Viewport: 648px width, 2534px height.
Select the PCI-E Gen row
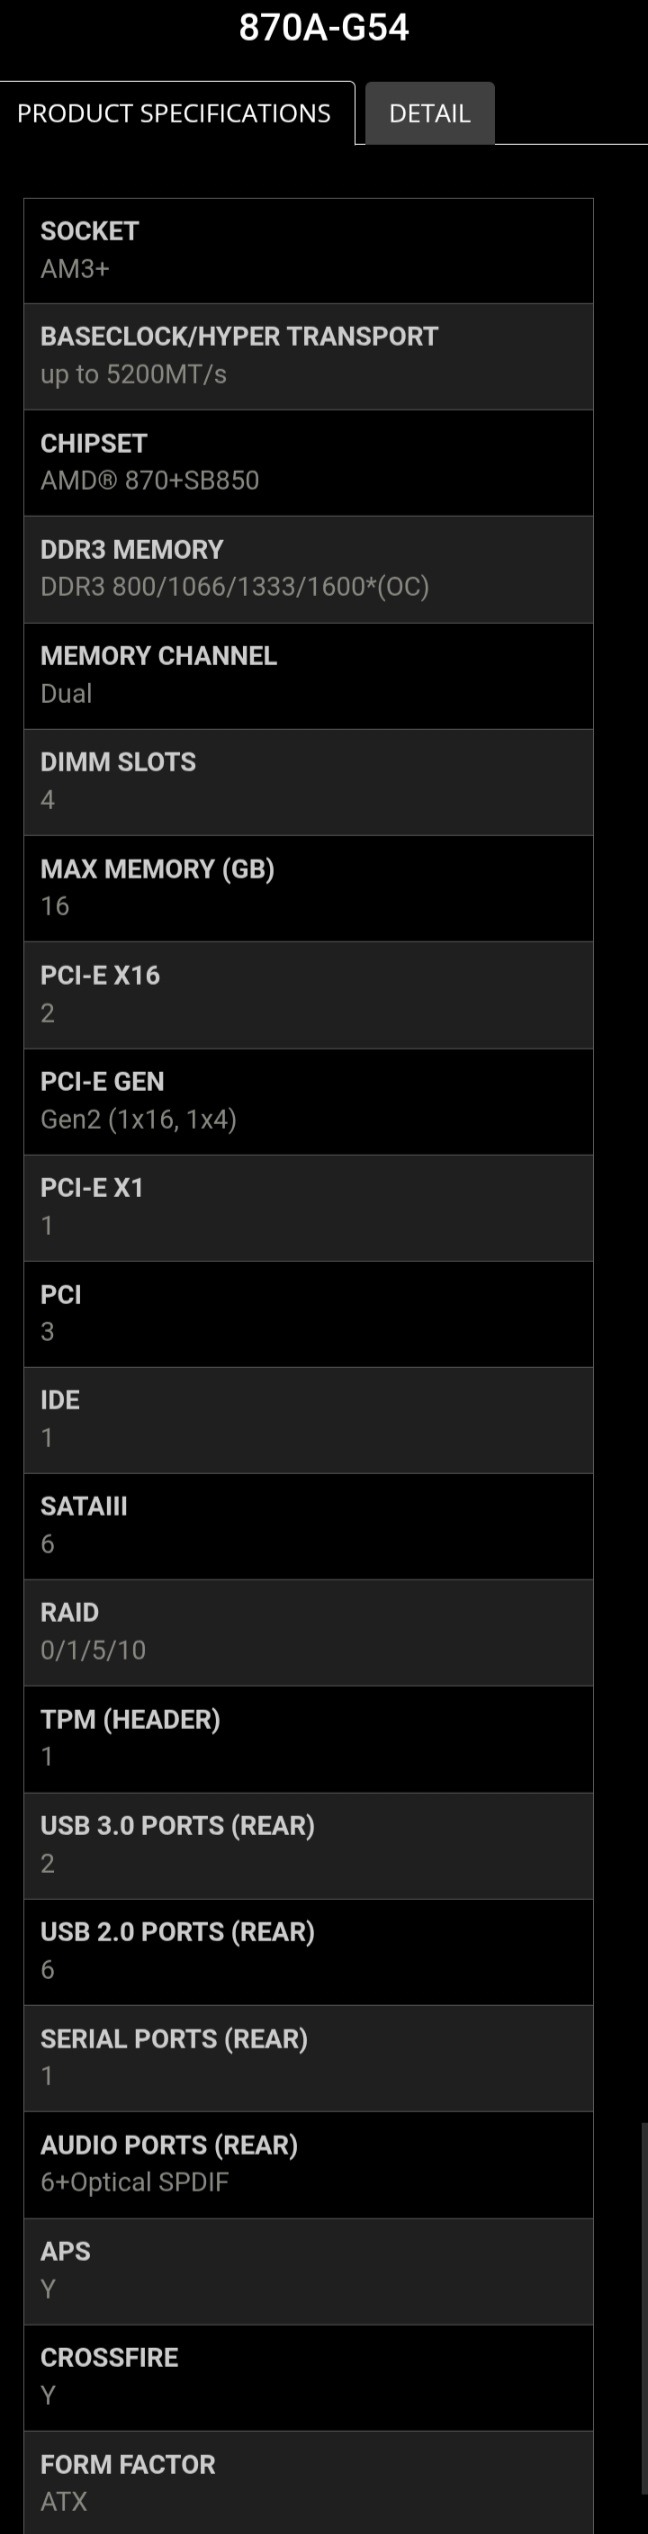point(308,1100)
